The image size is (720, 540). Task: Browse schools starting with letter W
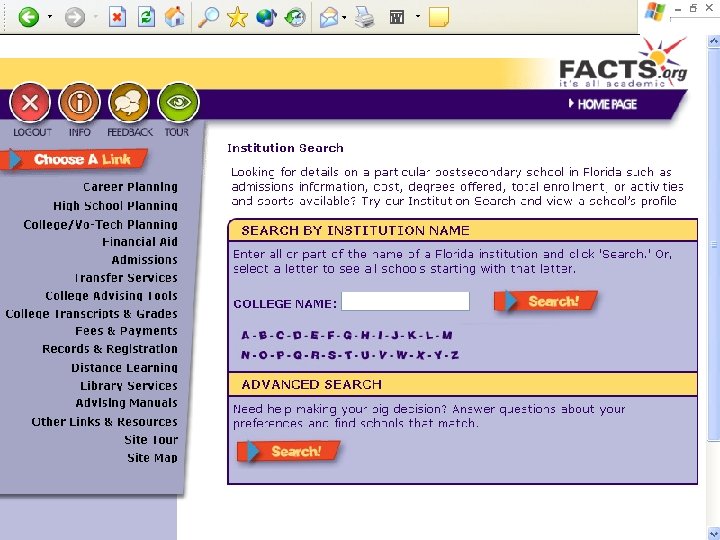point(402,355)
